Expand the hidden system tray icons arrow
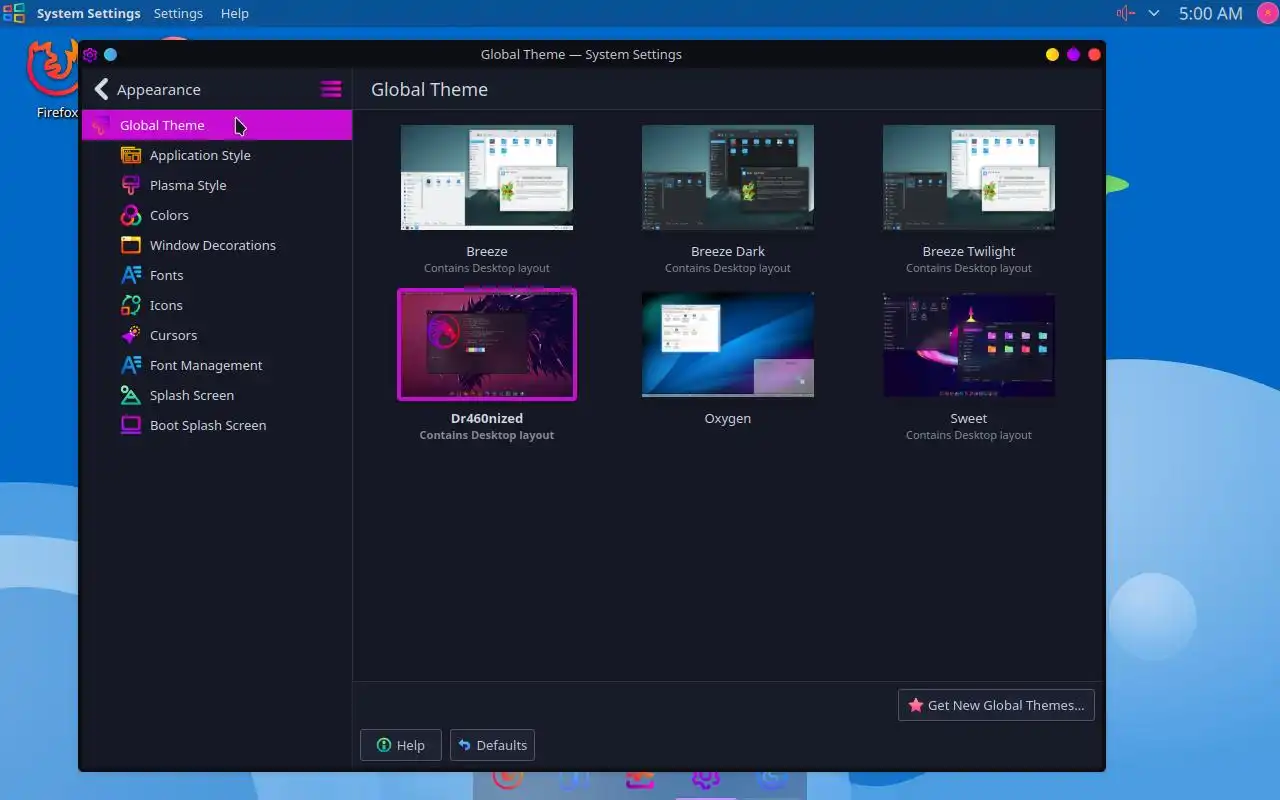Screen dimensions: 1280x800 pos(1154,13)
